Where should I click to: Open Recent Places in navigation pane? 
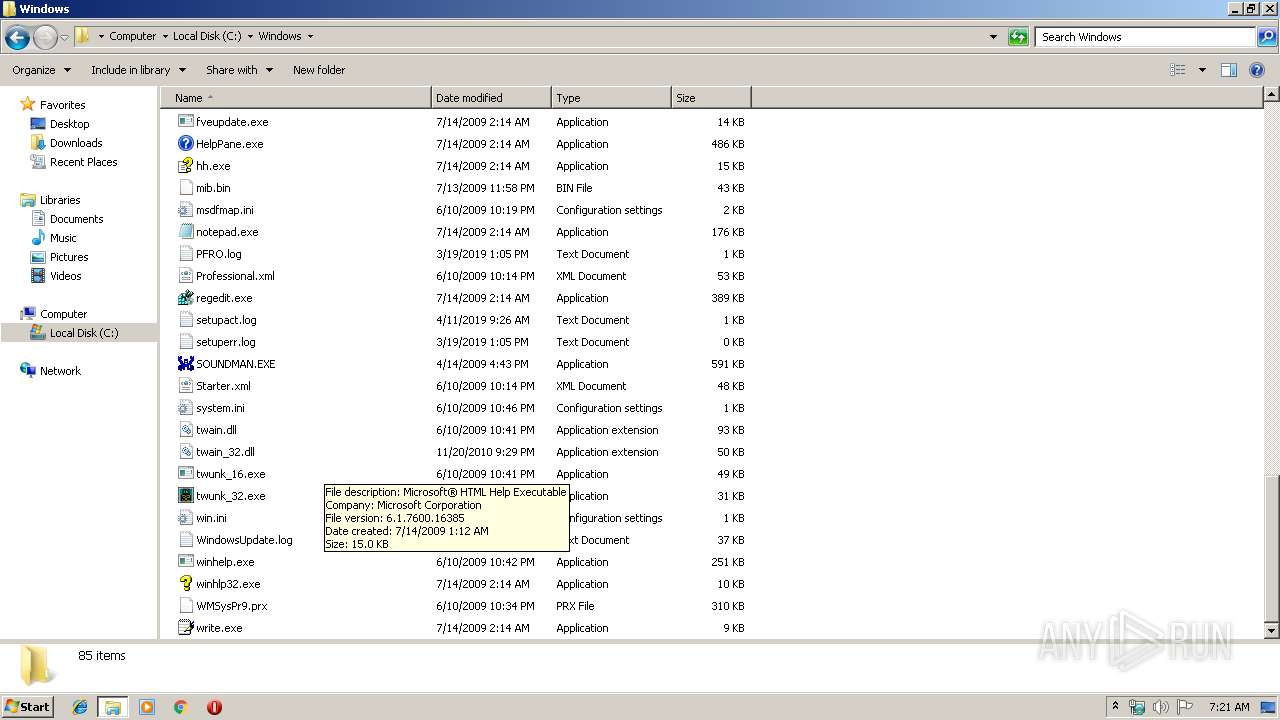[x=83, y=162]
